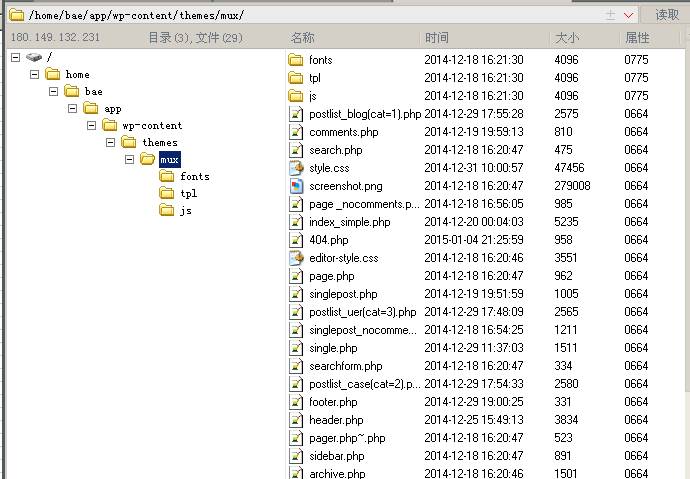Click singlepost_nocomme... file icon
Viewport: 690px width, 479px height.
[x=296, y=330]
